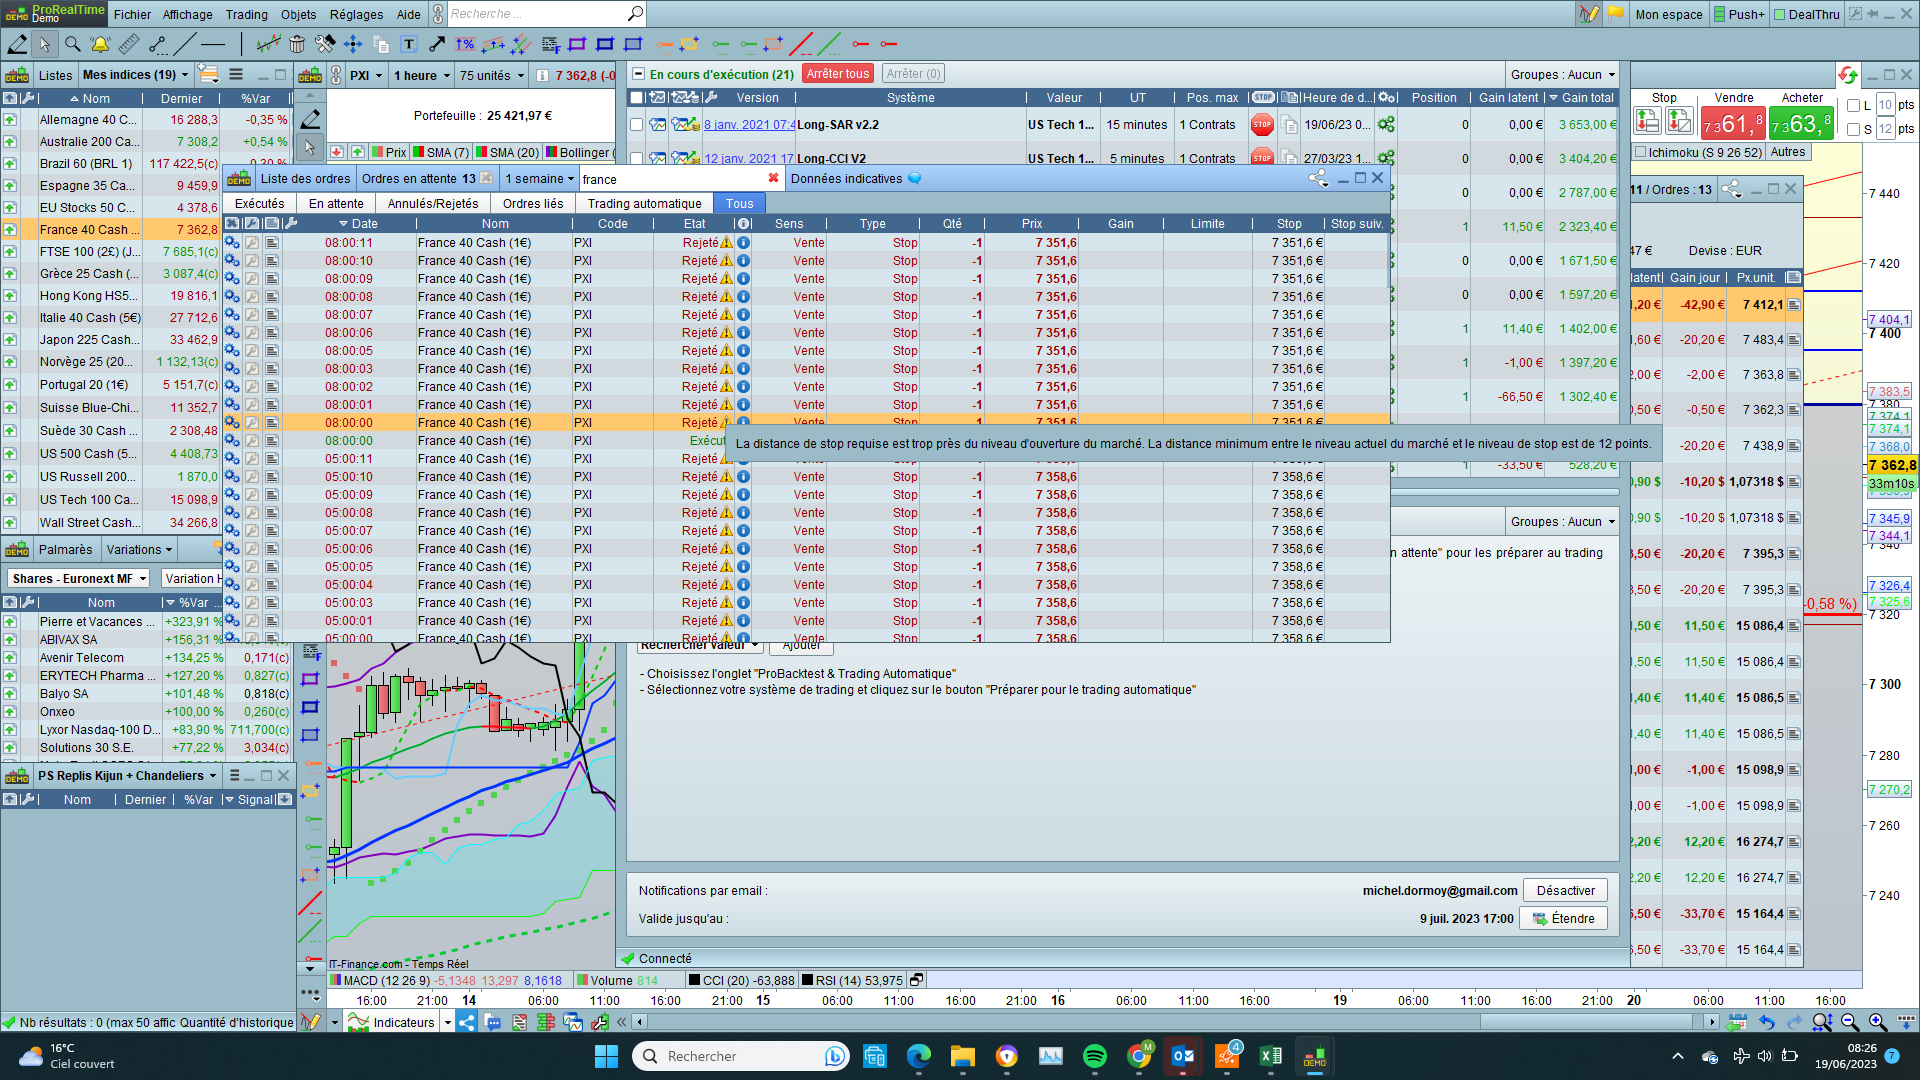
Task: Switch to the Annulés/Rejetés tab
Action: (432, 203)
